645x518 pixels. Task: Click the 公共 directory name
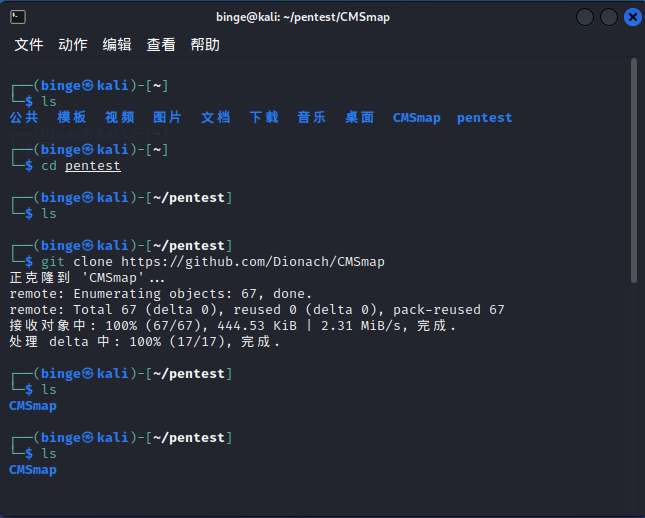pyautogui.click(x=24, y=118)
